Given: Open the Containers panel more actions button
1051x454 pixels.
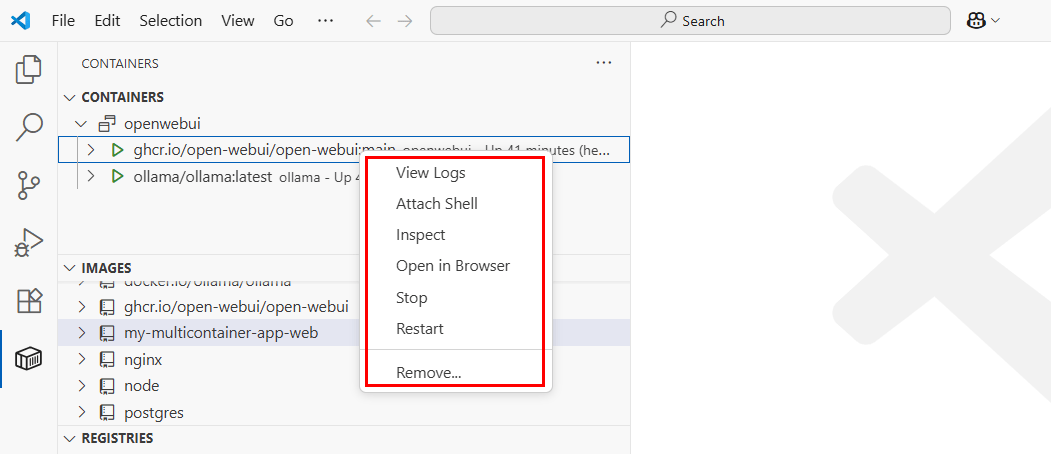Looking at the screenshot, I should click(x=603, y=63).
